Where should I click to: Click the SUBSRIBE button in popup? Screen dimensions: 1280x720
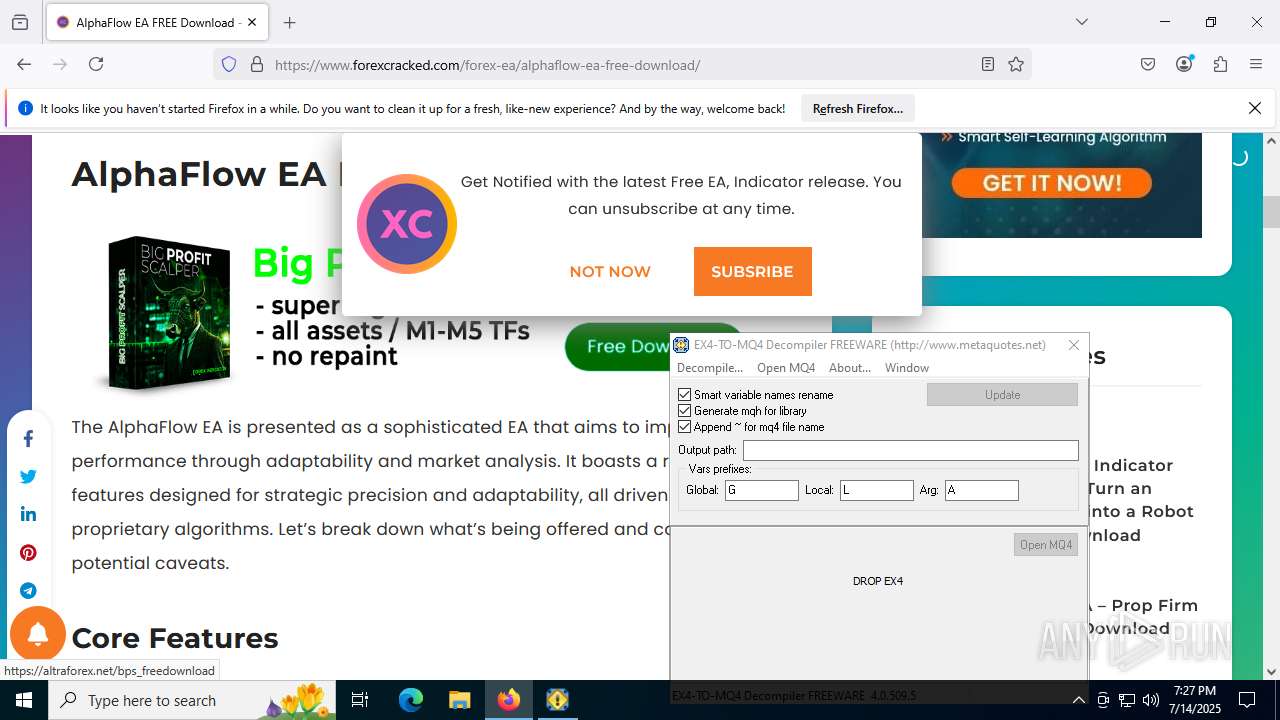[752, 272]
